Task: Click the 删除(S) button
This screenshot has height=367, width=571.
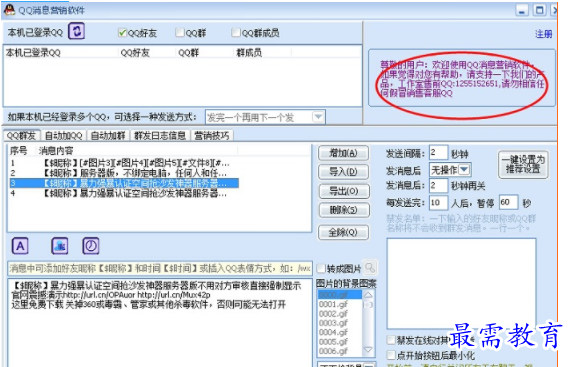Action: coord(344,210)
